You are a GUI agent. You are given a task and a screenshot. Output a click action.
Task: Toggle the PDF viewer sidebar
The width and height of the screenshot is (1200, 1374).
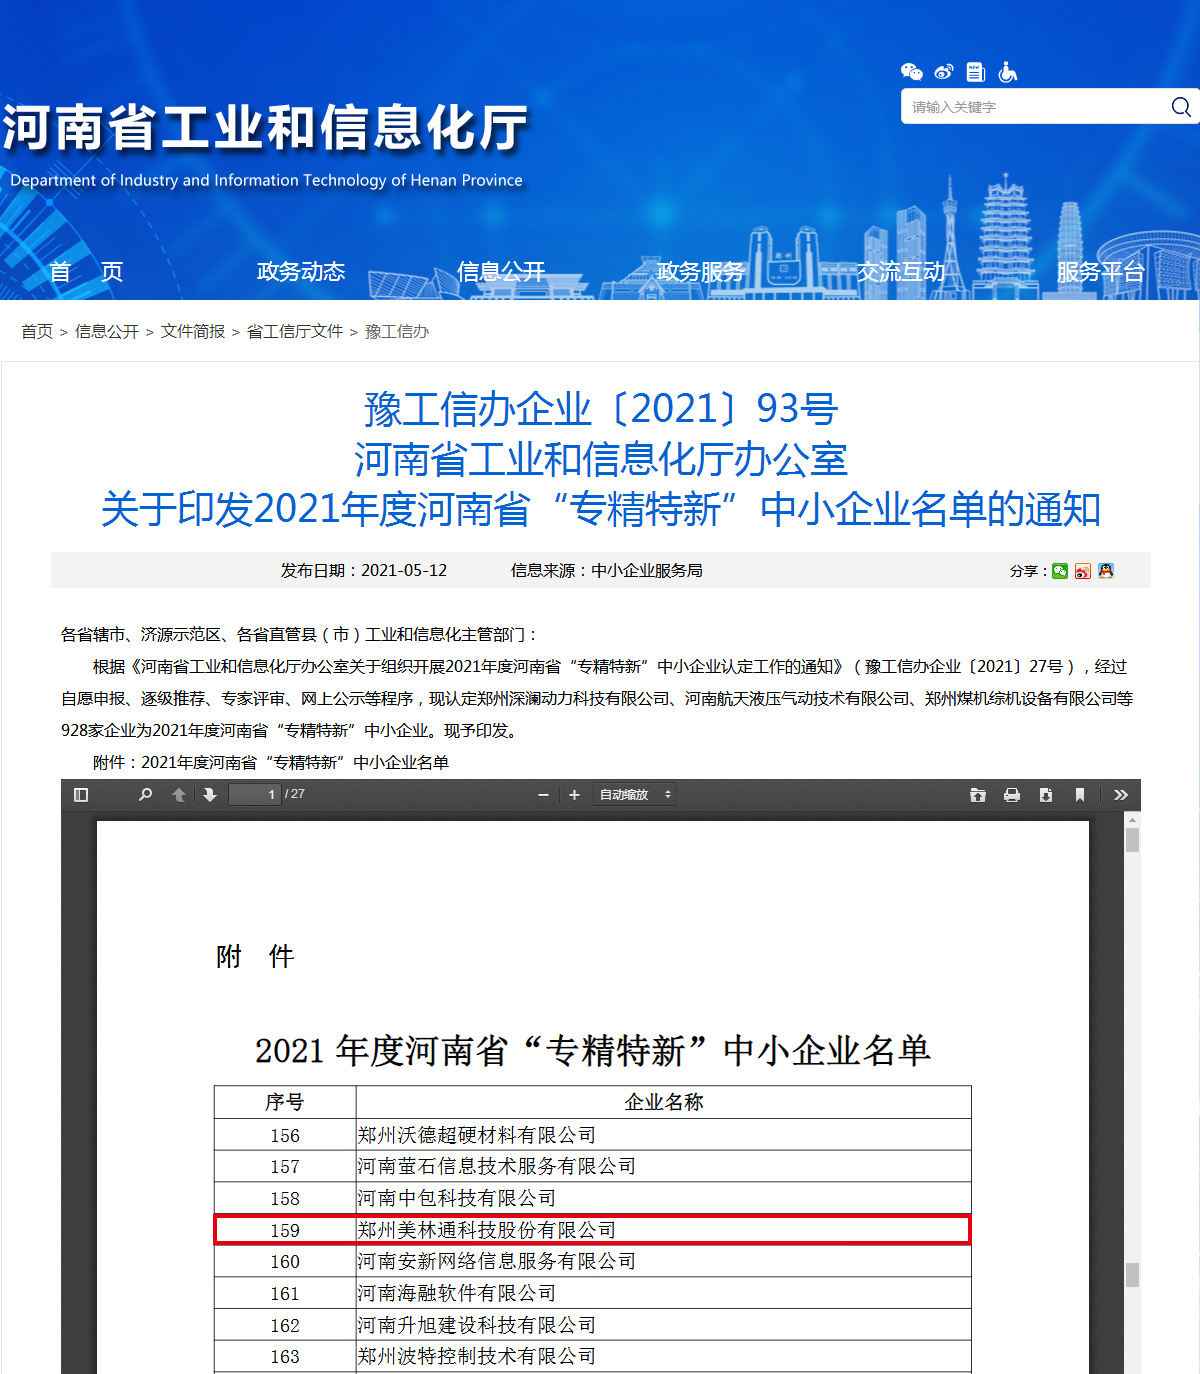(81, 795)
